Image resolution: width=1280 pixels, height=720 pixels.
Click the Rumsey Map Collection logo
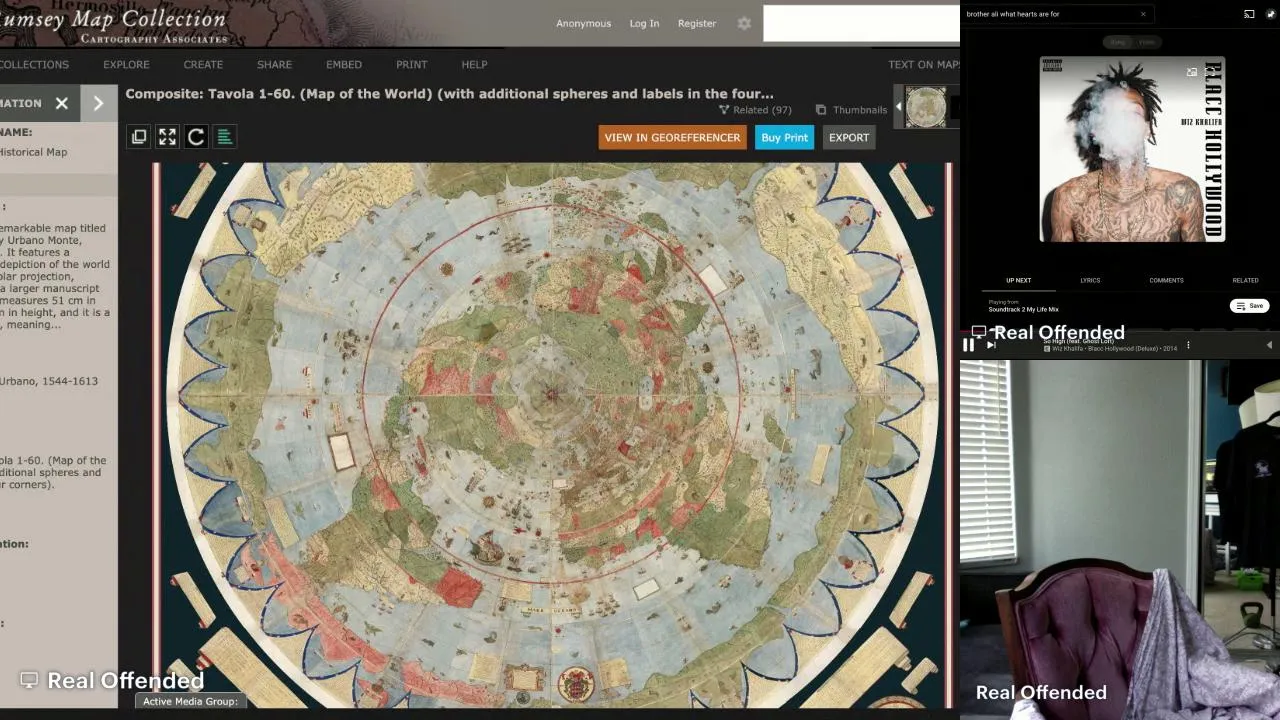point(115,24)
